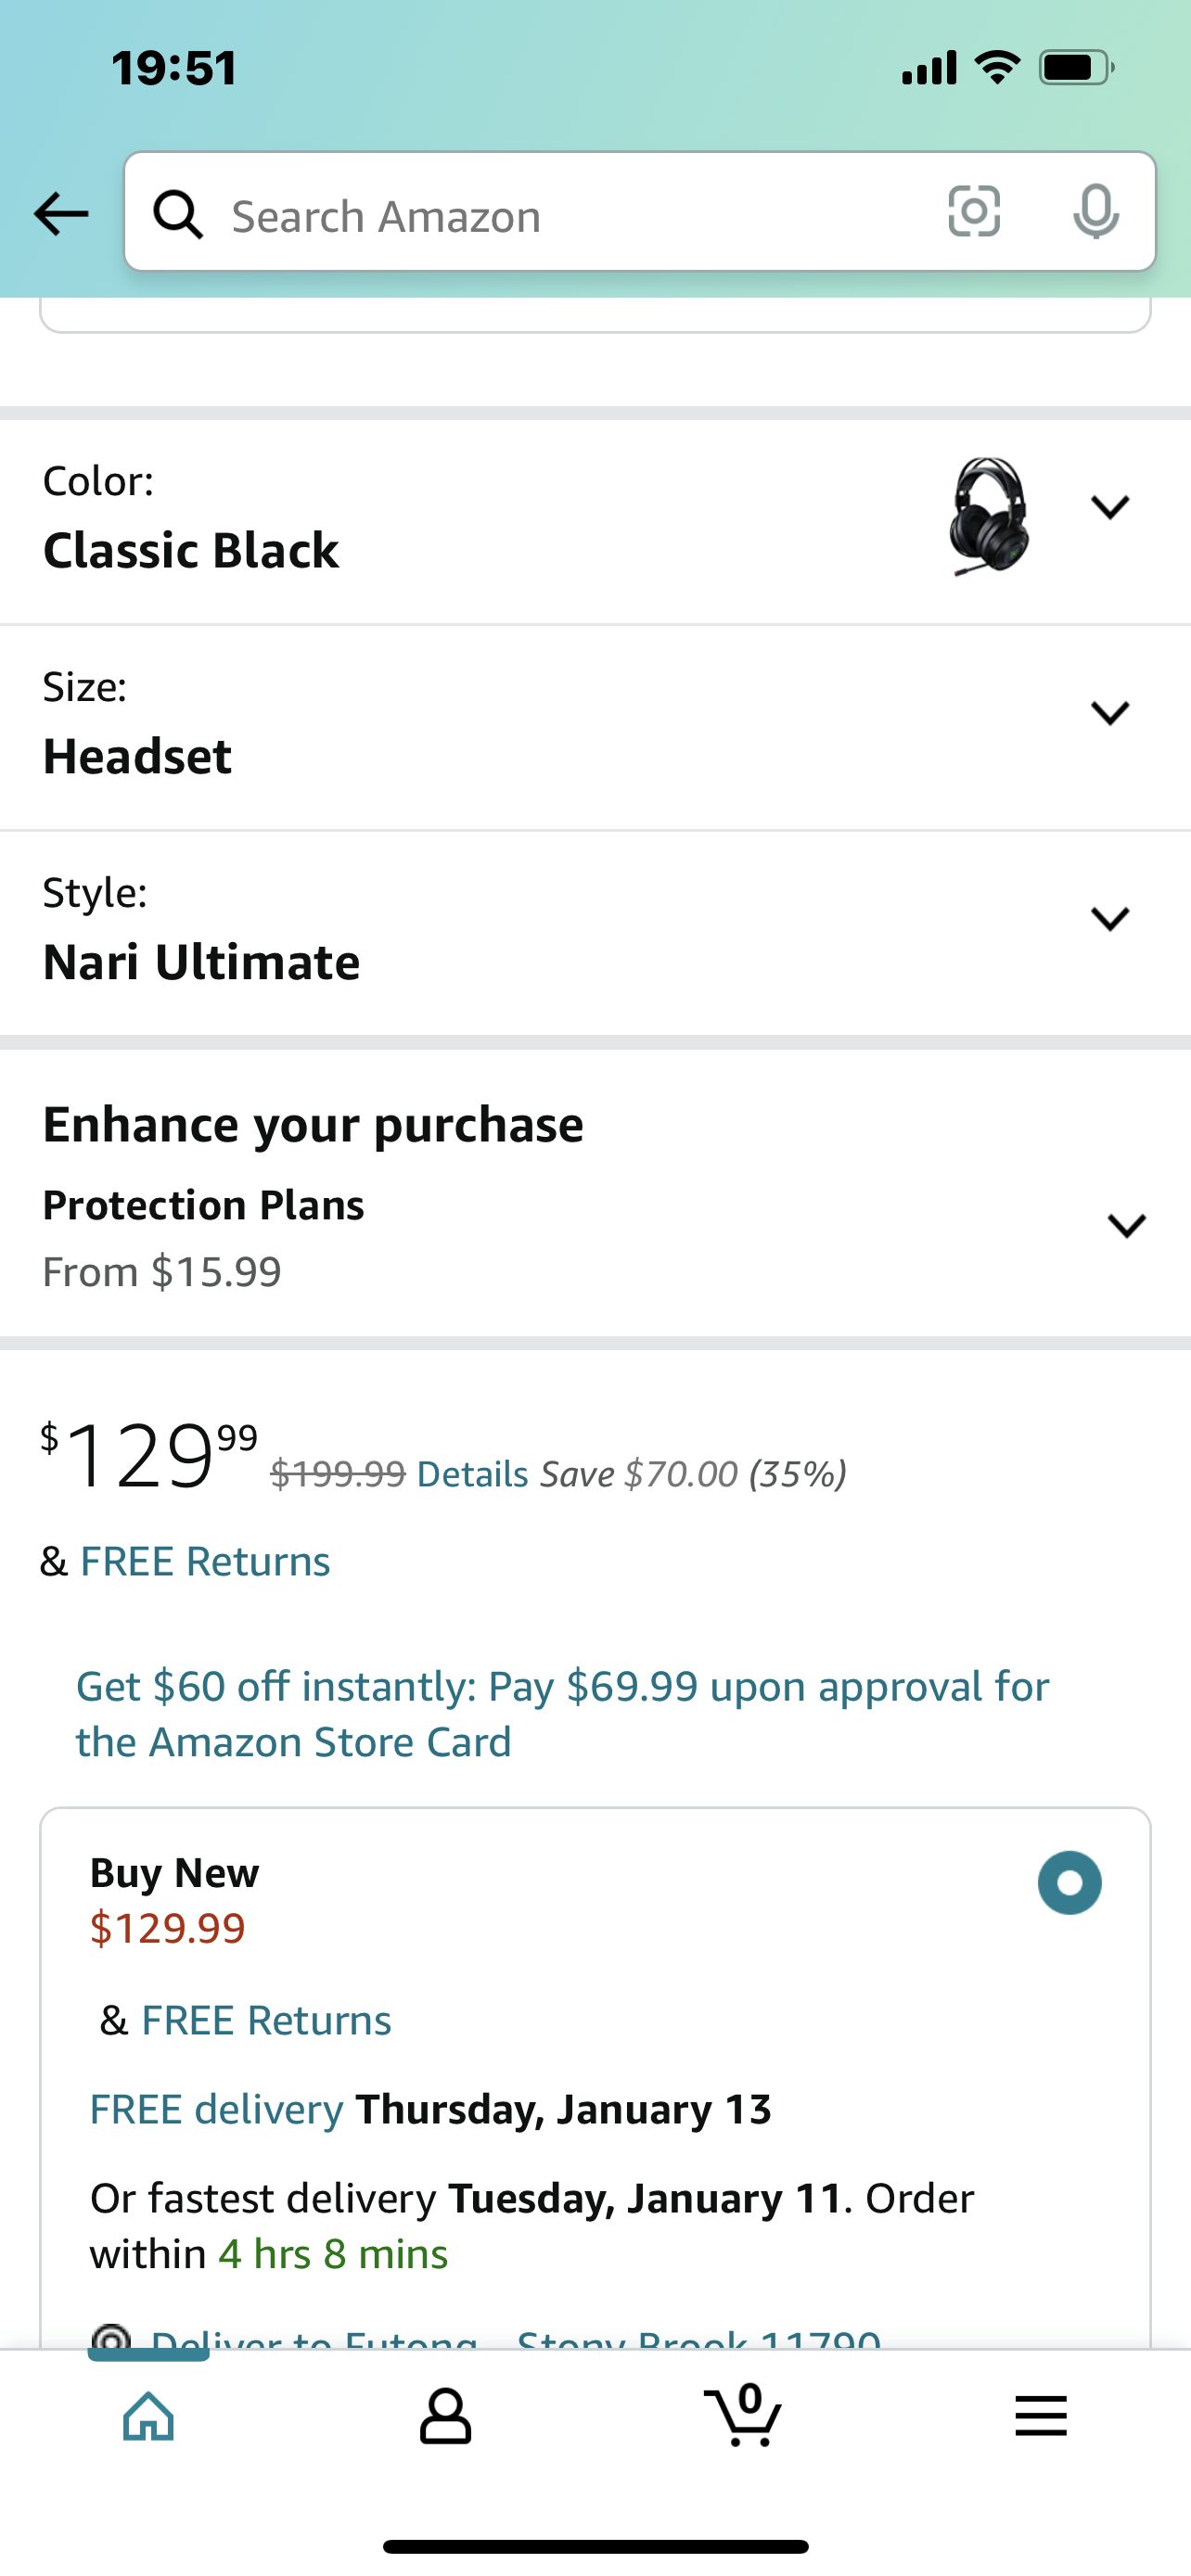Tap the microphone voice search icon
1191x2576 pixels.
click(1095, 211)
